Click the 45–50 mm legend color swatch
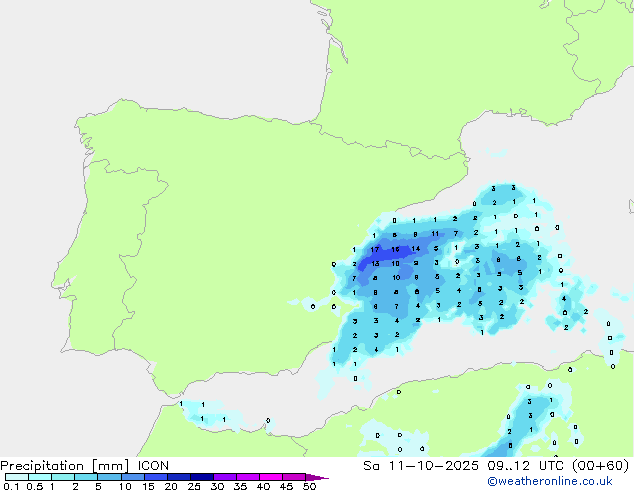This screenshot has height=490, width=634. click(x=294, y=477)
